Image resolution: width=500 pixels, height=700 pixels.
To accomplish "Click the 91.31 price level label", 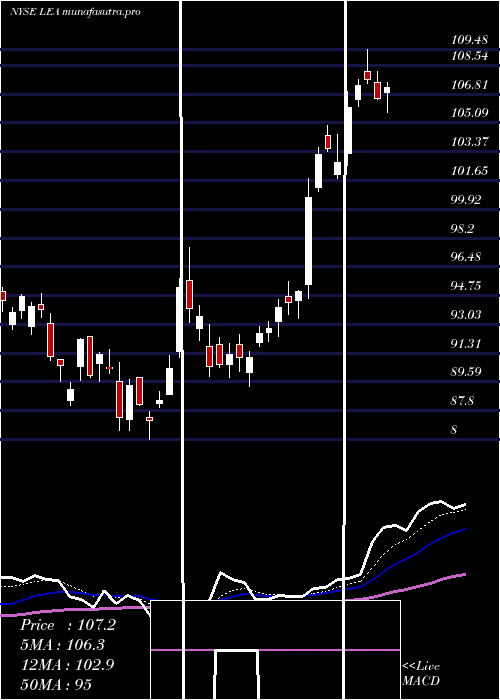I will (467, 344).
